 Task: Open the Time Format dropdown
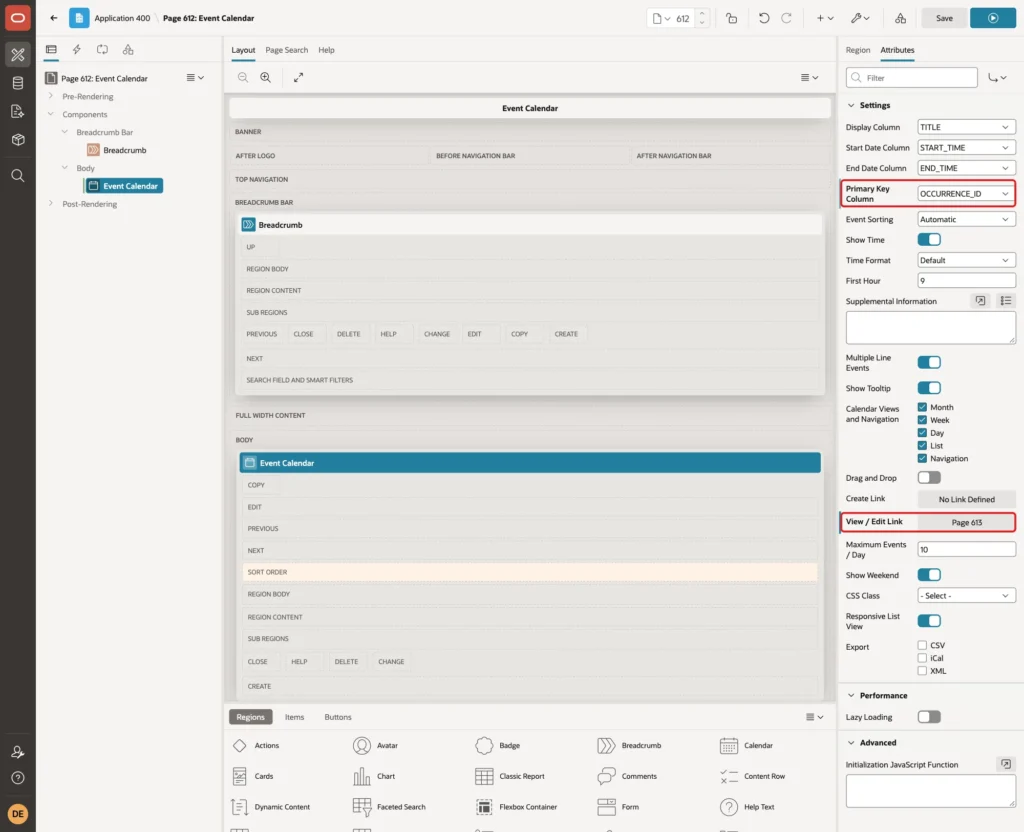pyautogui.click(x=967, y=260)
